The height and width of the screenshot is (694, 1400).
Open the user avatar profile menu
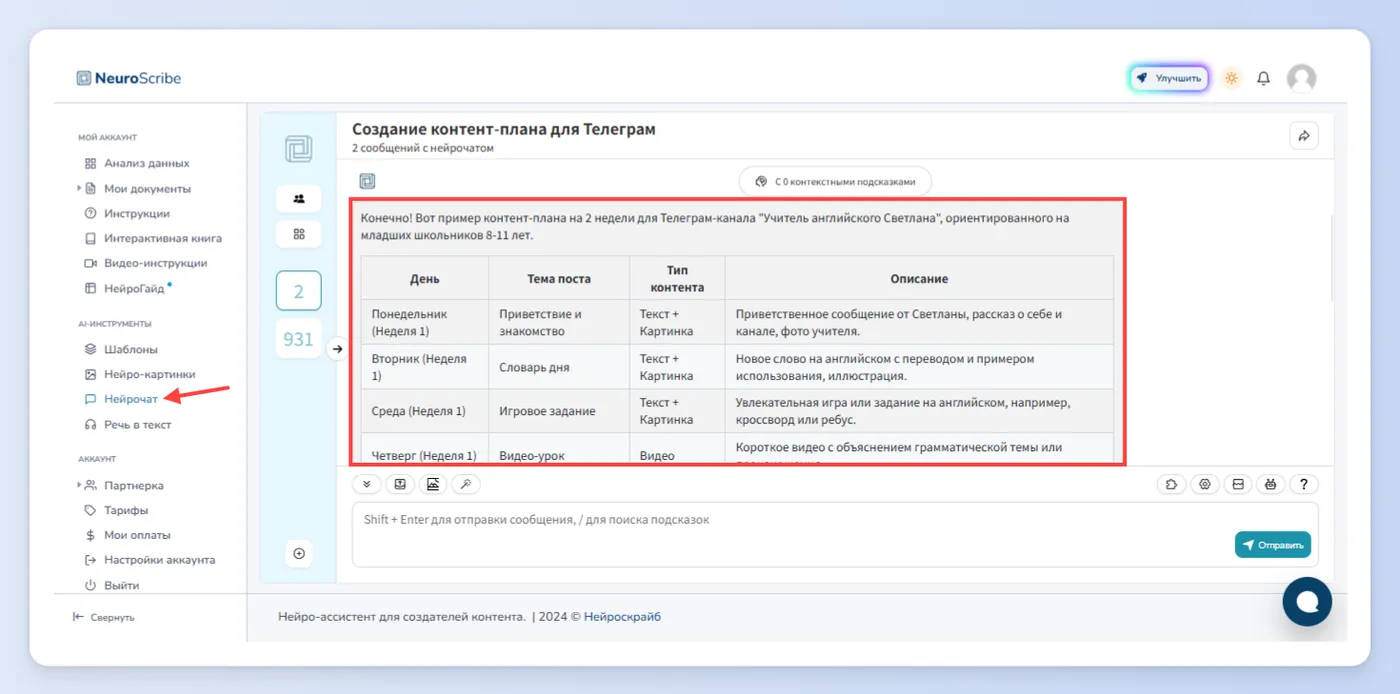1301,78
